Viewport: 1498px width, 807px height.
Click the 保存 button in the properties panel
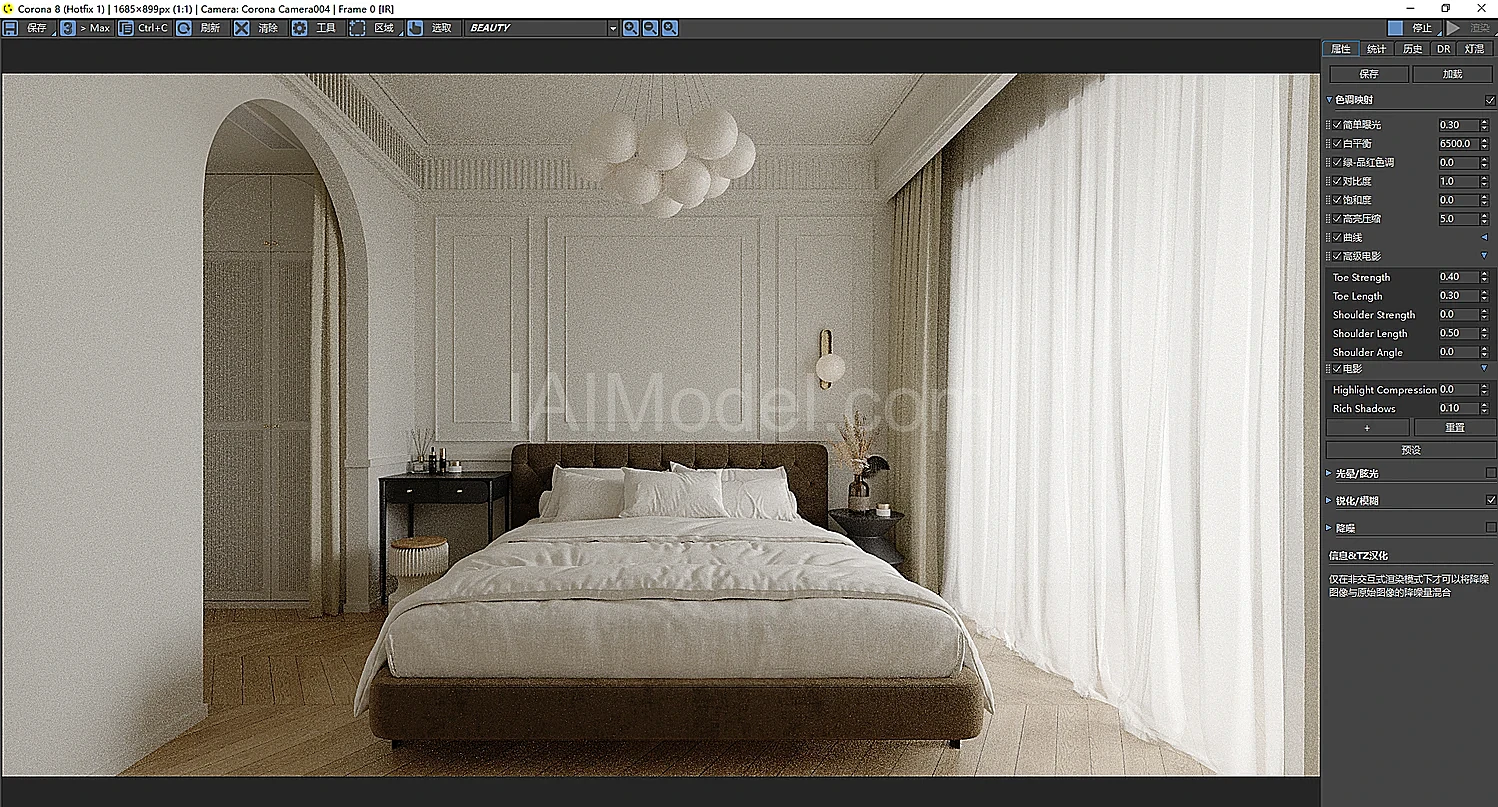[1368, 74]
